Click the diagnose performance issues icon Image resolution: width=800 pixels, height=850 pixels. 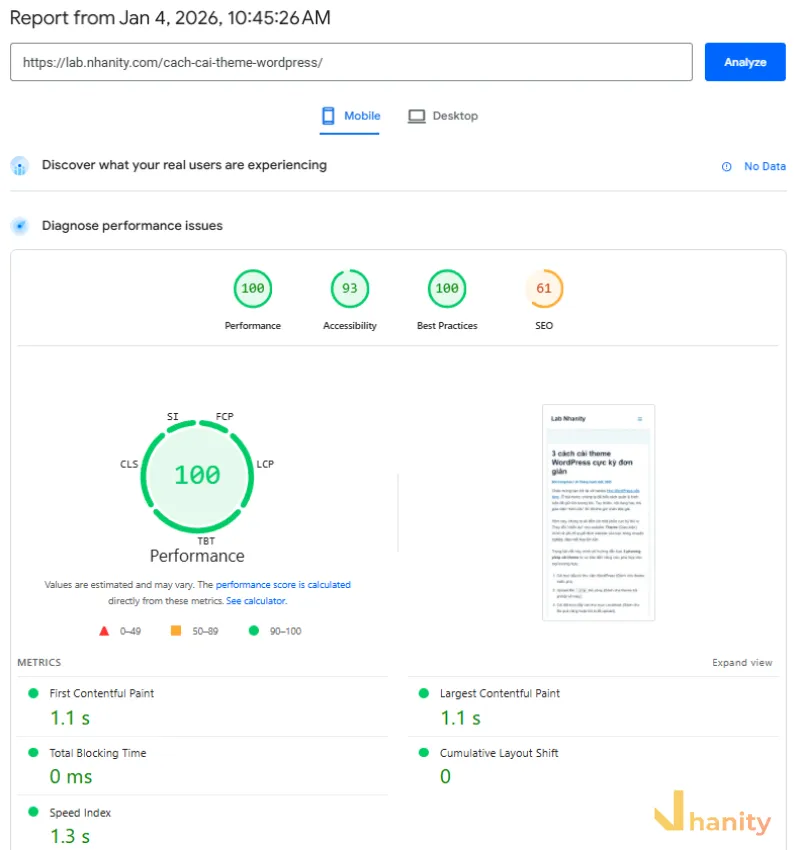pos(20,226)
